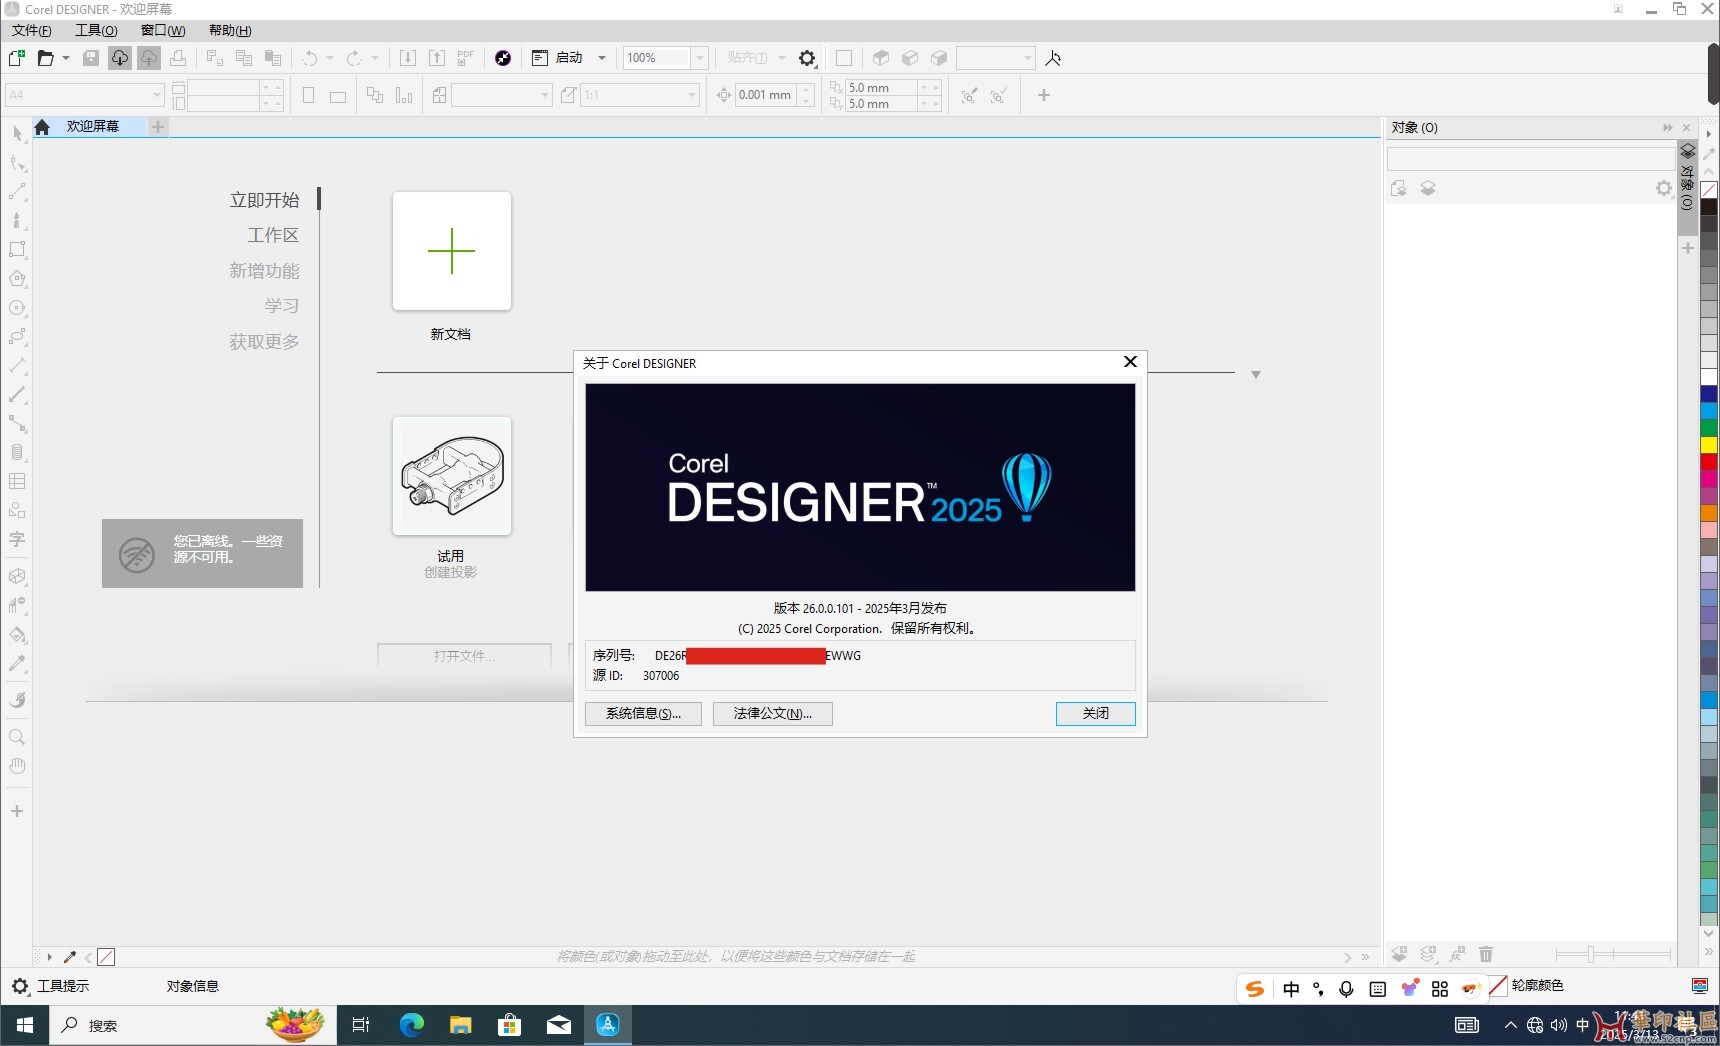Click the New document toolbar icon
Viewport: 1720px width, 1046px height.
click(x=17, y=58)
